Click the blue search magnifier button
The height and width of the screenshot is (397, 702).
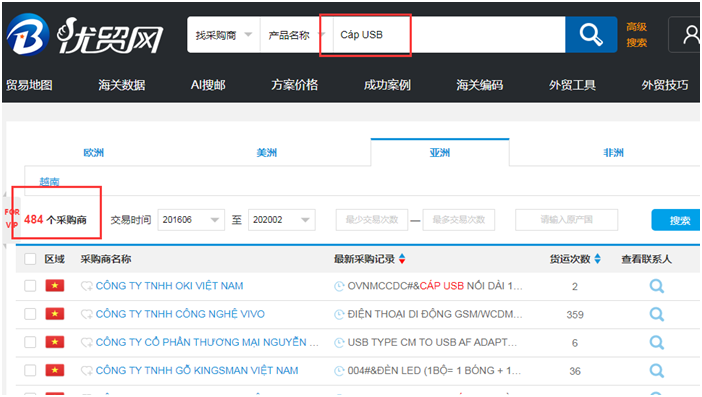[x=591, y=34]
